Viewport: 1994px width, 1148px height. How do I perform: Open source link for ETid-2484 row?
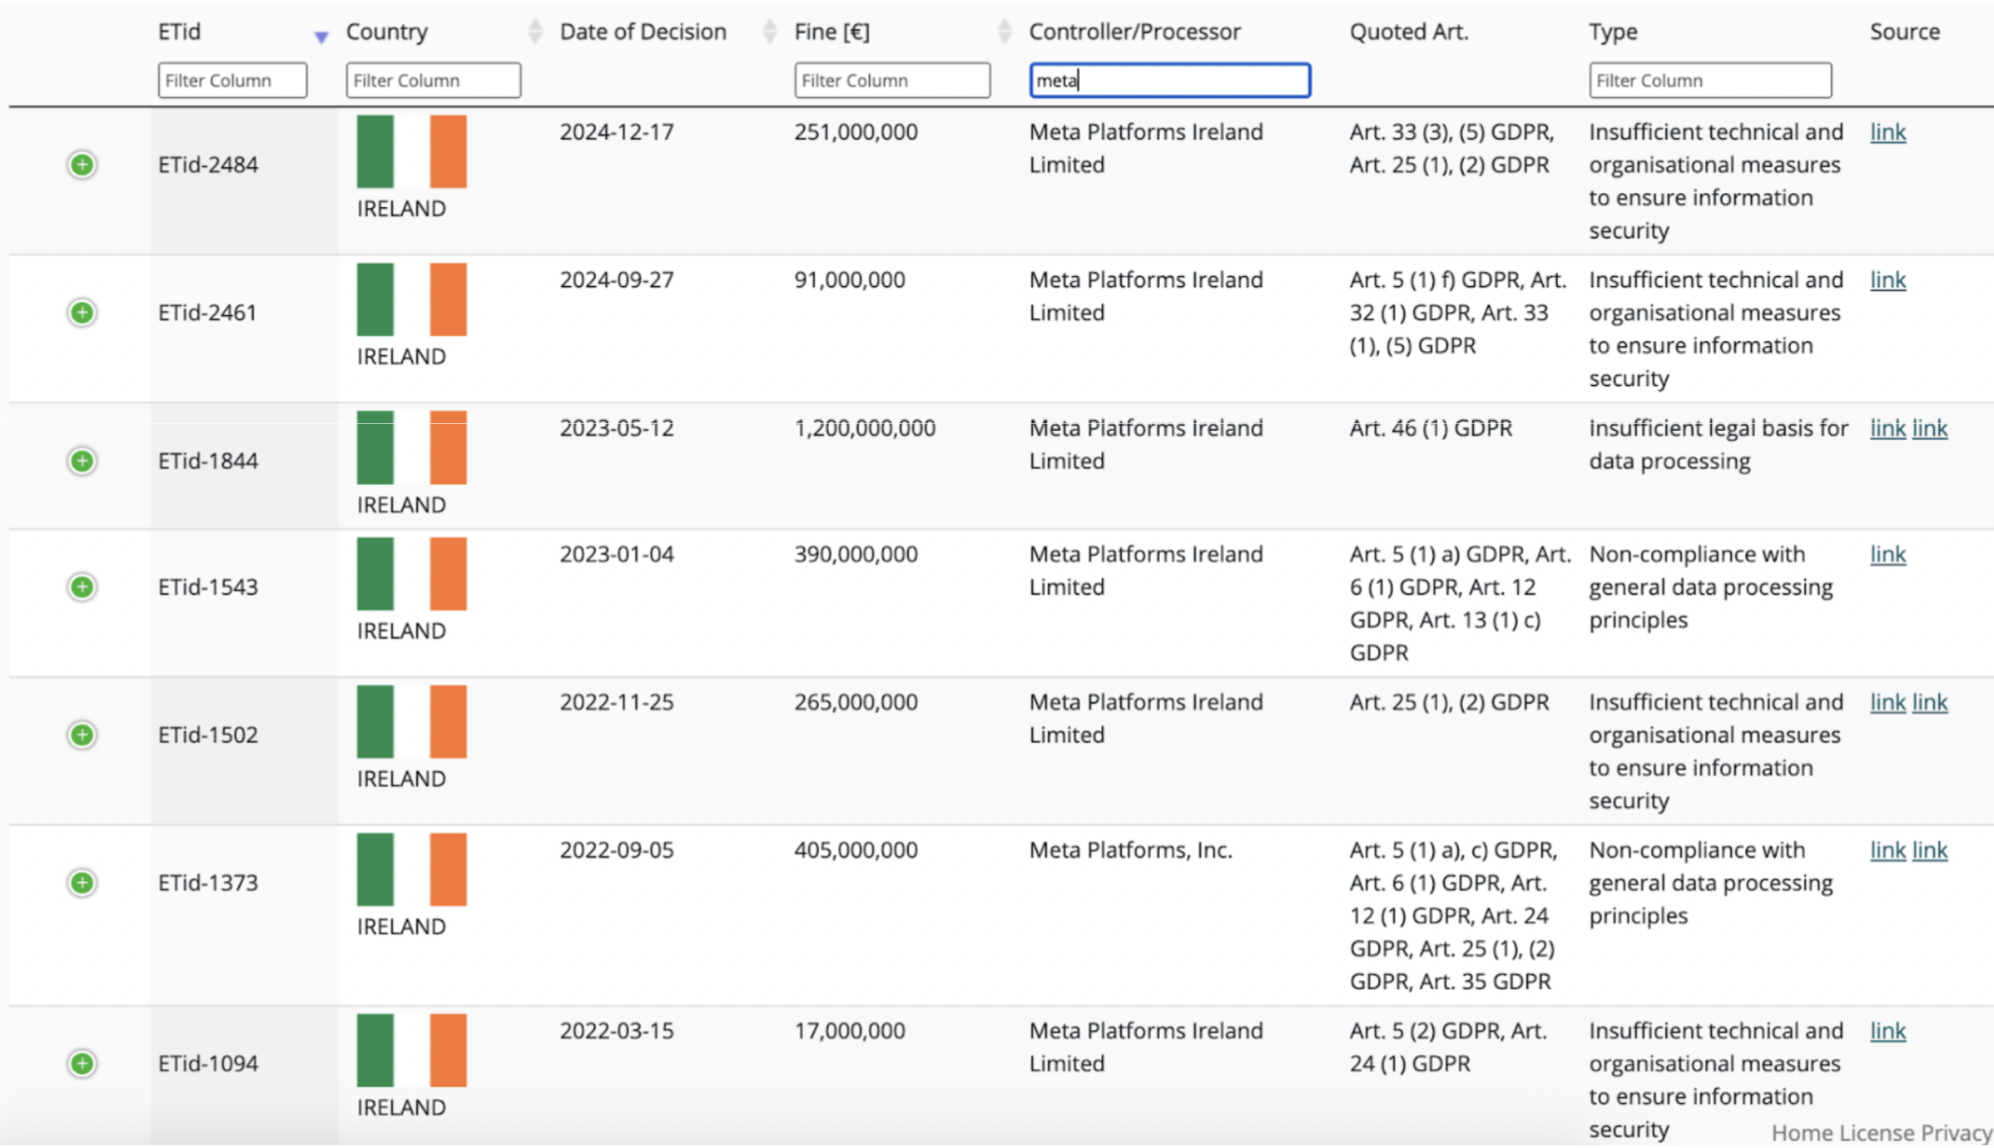1887,132
